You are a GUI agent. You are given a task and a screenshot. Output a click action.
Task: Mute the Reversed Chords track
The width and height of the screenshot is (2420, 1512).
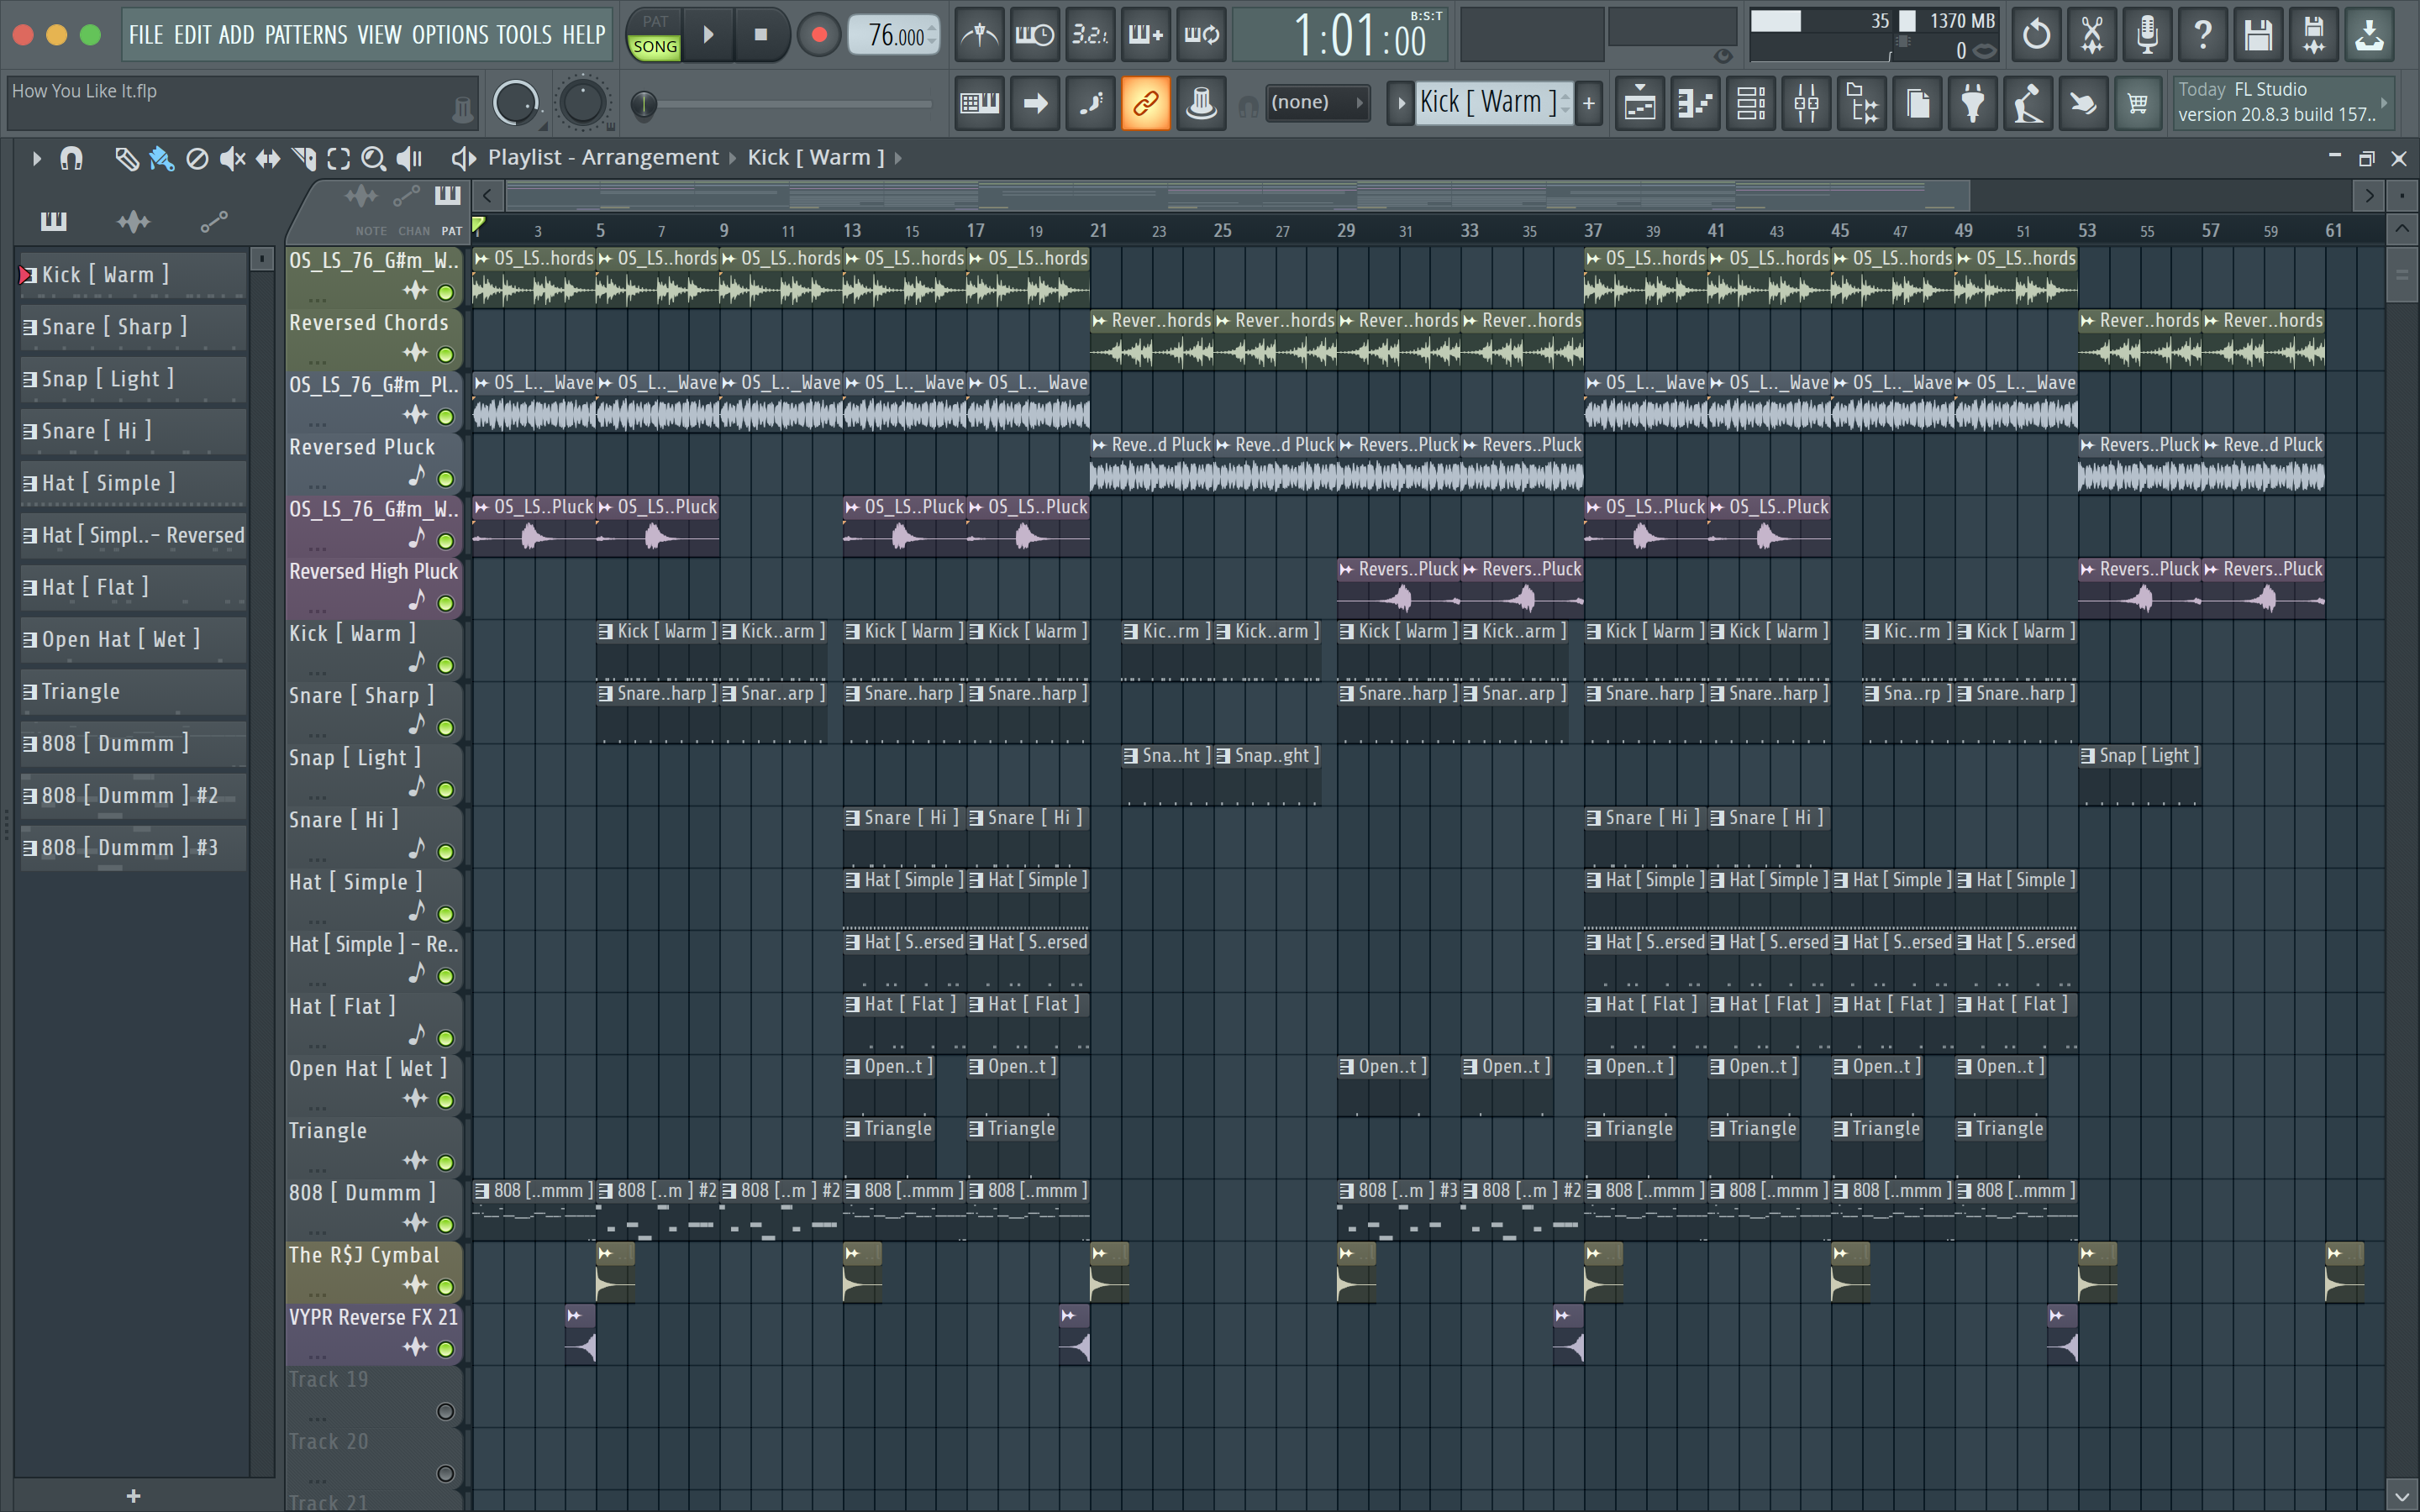click(446, 355)
